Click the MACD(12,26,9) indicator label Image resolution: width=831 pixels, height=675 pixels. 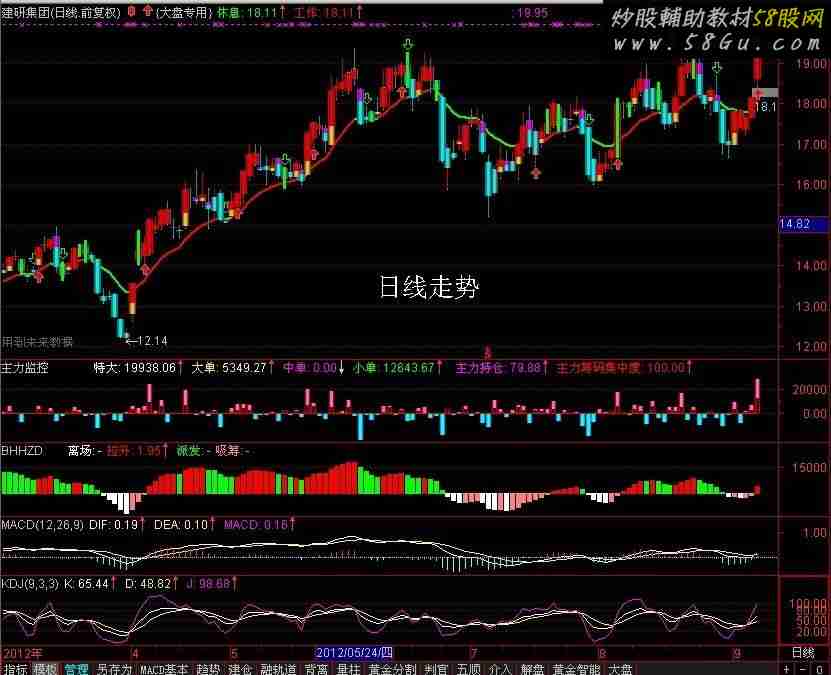tap(42, 525)
